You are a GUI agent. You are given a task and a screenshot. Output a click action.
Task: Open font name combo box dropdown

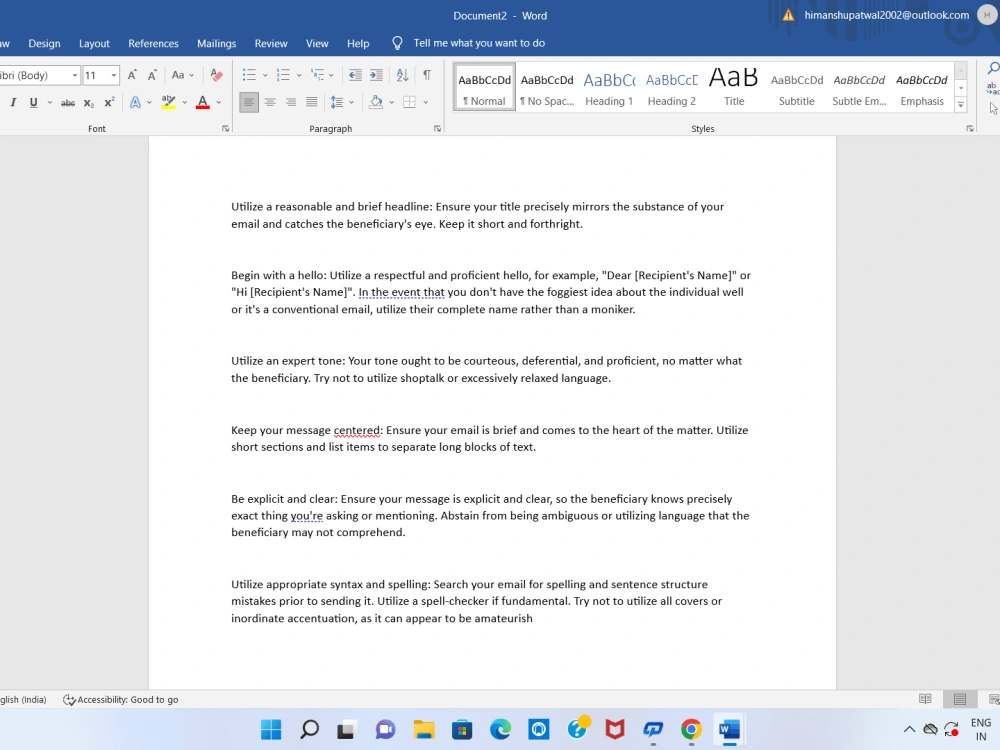75,75
